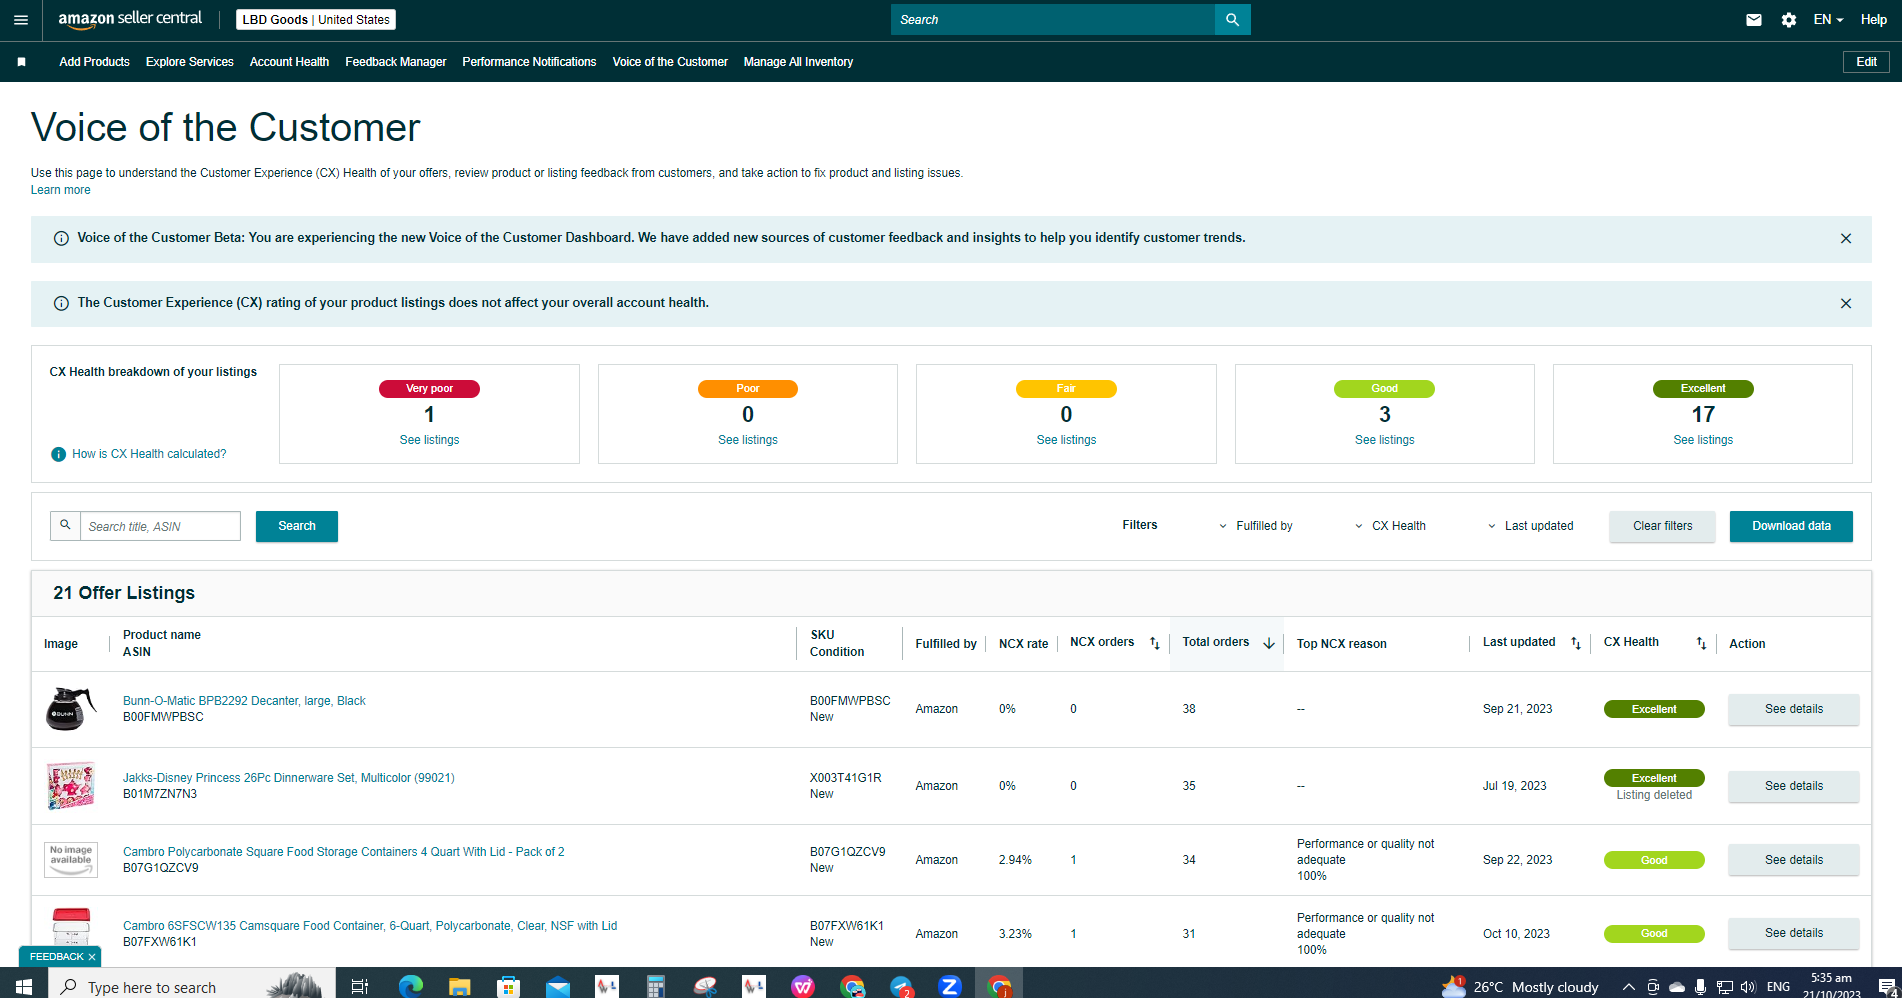This screenshot has height=998, width=1902.
Task: Open the settings gear icon
Action: (x=1789, y=20)
